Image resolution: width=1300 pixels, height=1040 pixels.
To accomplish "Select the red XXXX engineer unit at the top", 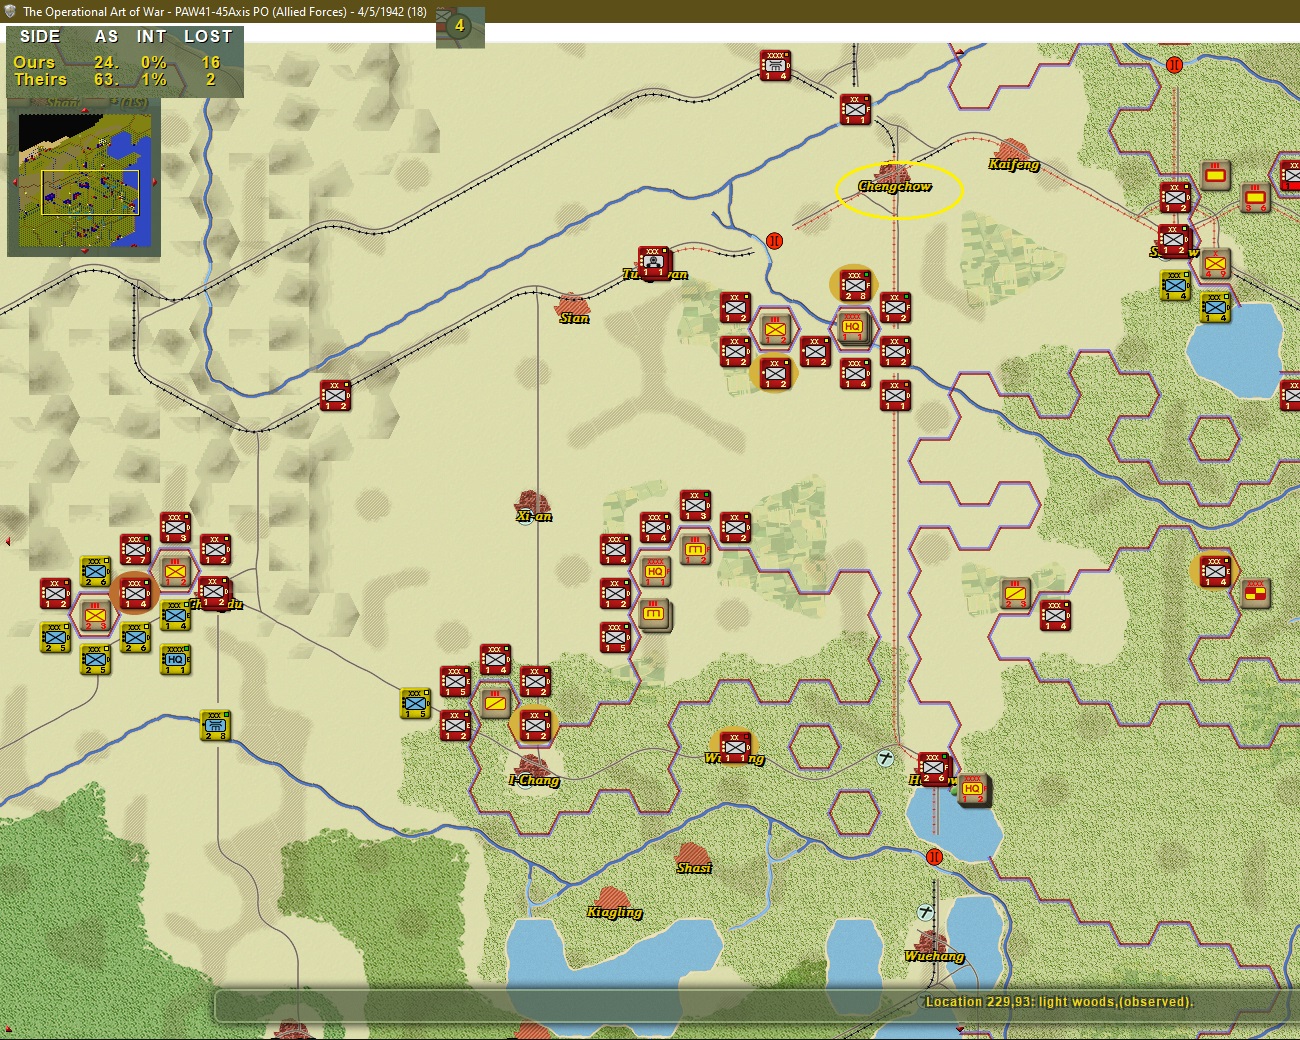I will 775,66.
